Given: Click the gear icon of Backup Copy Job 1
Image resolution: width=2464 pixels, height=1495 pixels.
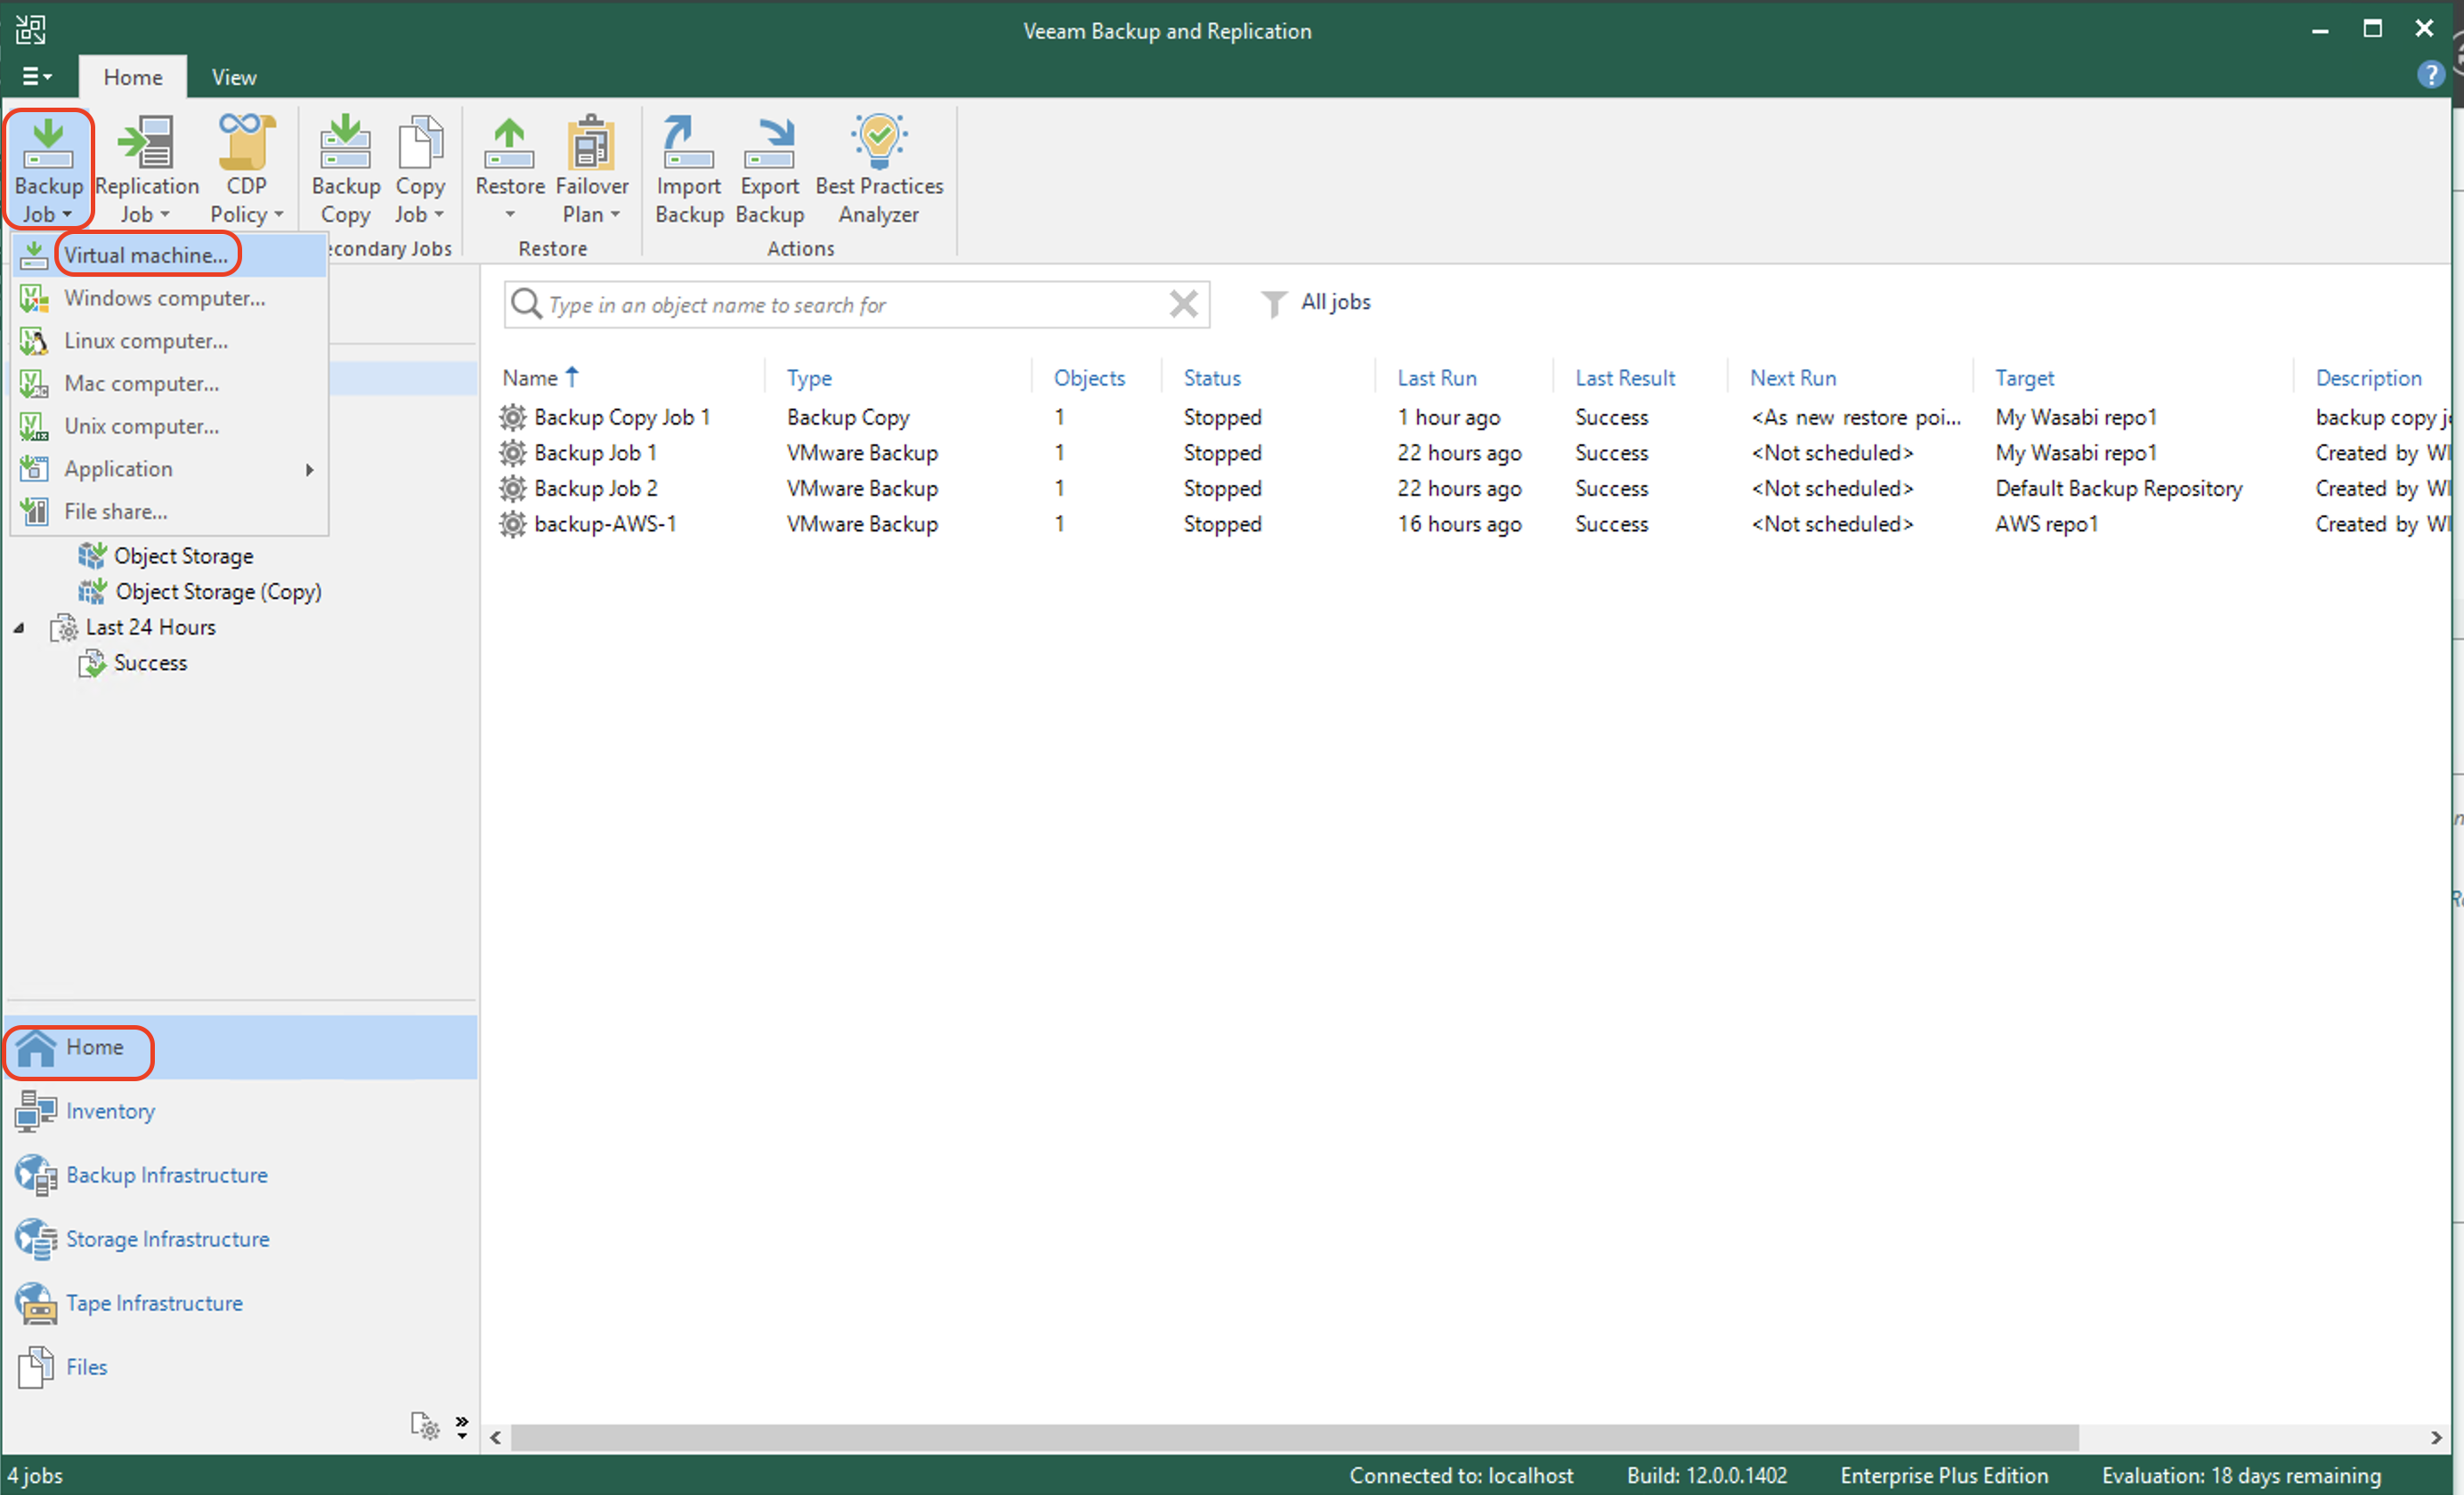Looking at the screenshot, I should [513, 417].
